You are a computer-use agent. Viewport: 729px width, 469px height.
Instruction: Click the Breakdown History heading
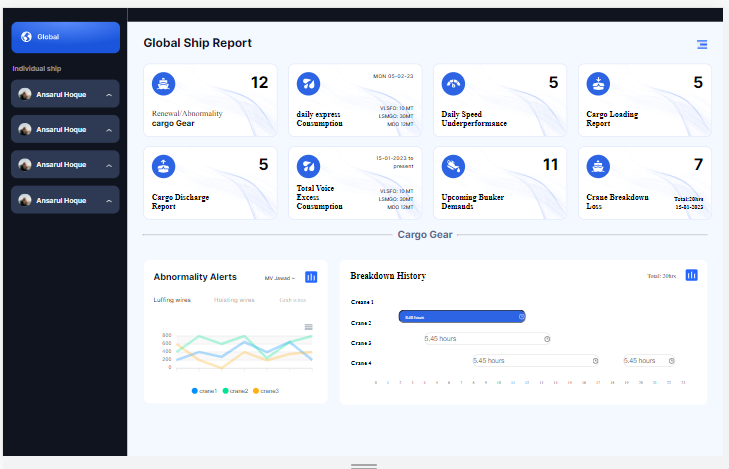pyautogui.click(x=388, y=276)
